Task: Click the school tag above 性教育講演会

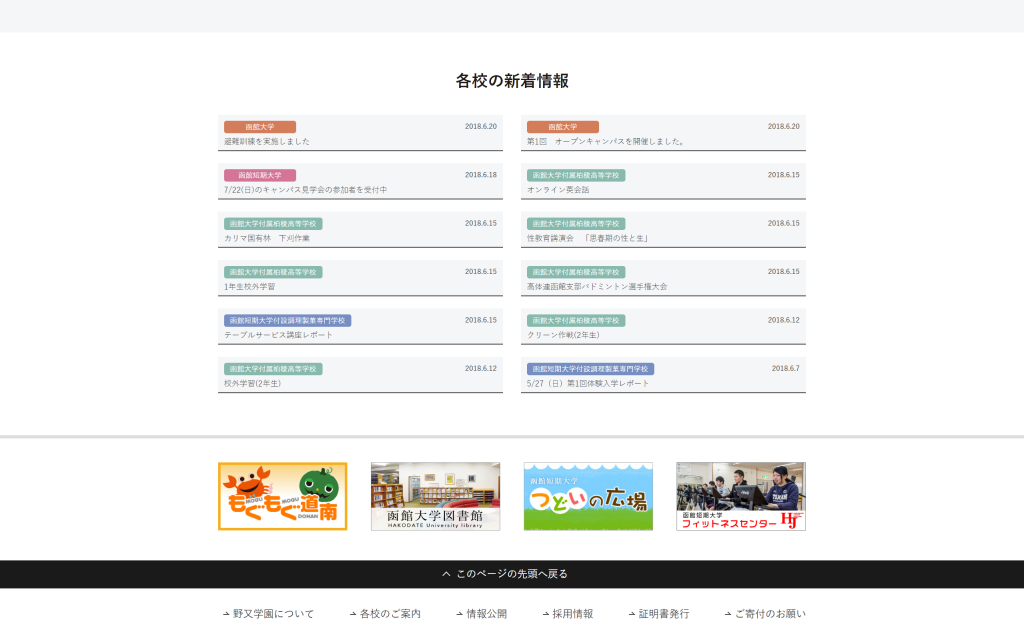Action: tap(576, 223)
